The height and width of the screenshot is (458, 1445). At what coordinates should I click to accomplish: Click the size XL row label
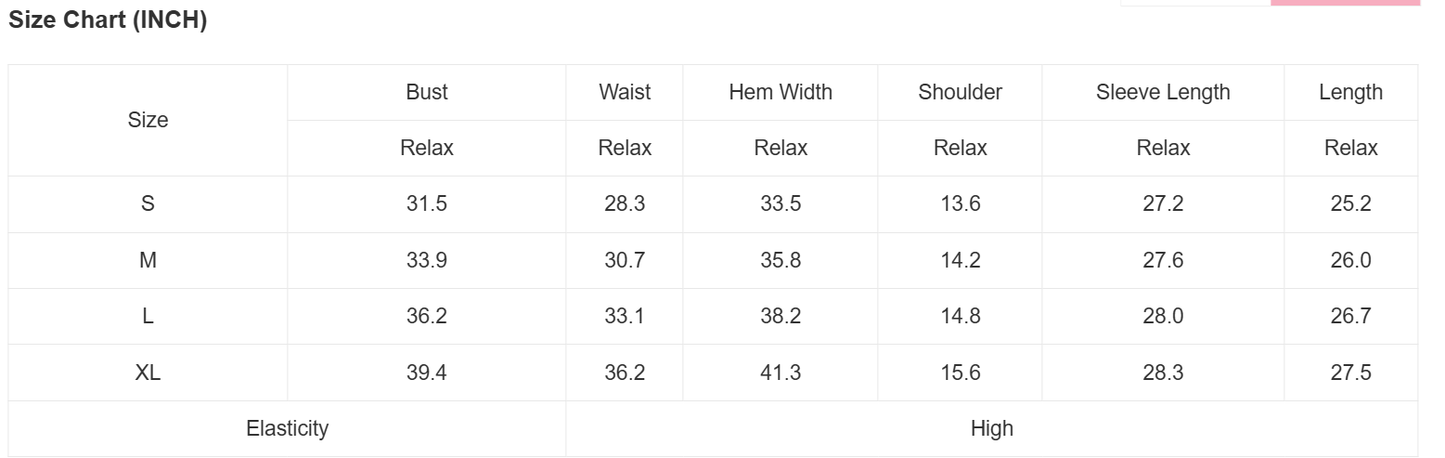point(148,373)
